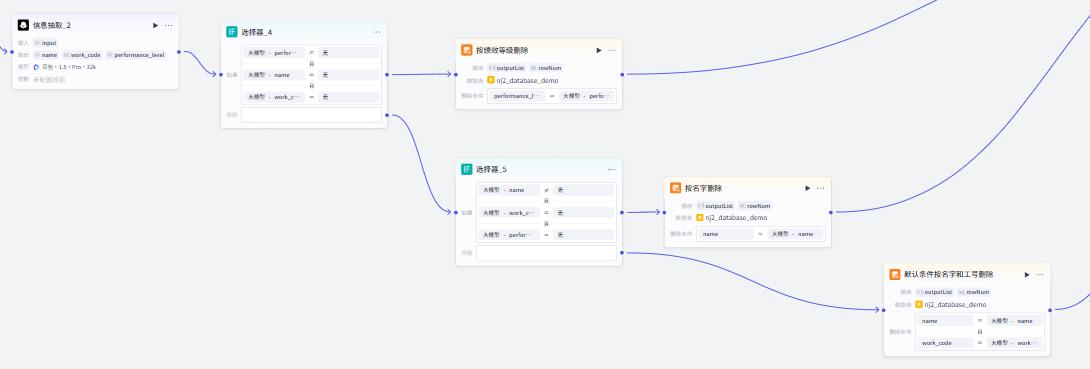The image size is (1090, 369).
Task: Click the 豆包 model icon in 信息抽取_2
Action: coord(36,67)
